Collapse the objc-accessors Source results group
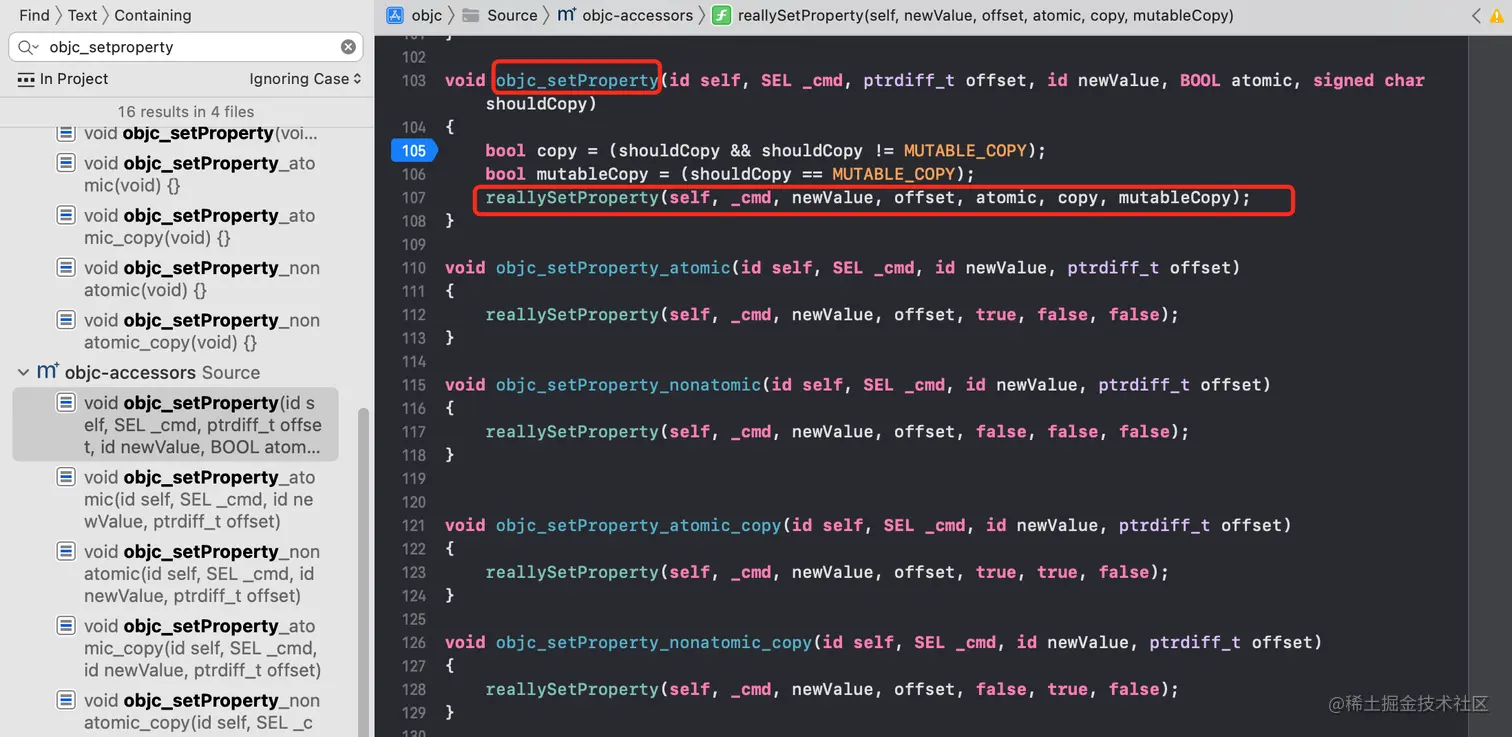 coord(24,372)
